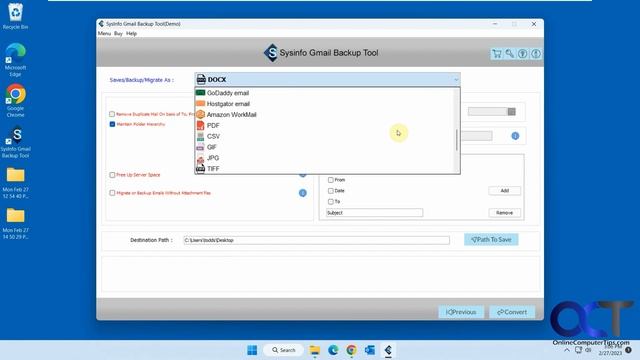The image size is (640, 360).
Task: Click the Add filter button
Action: tap(504, 191)
